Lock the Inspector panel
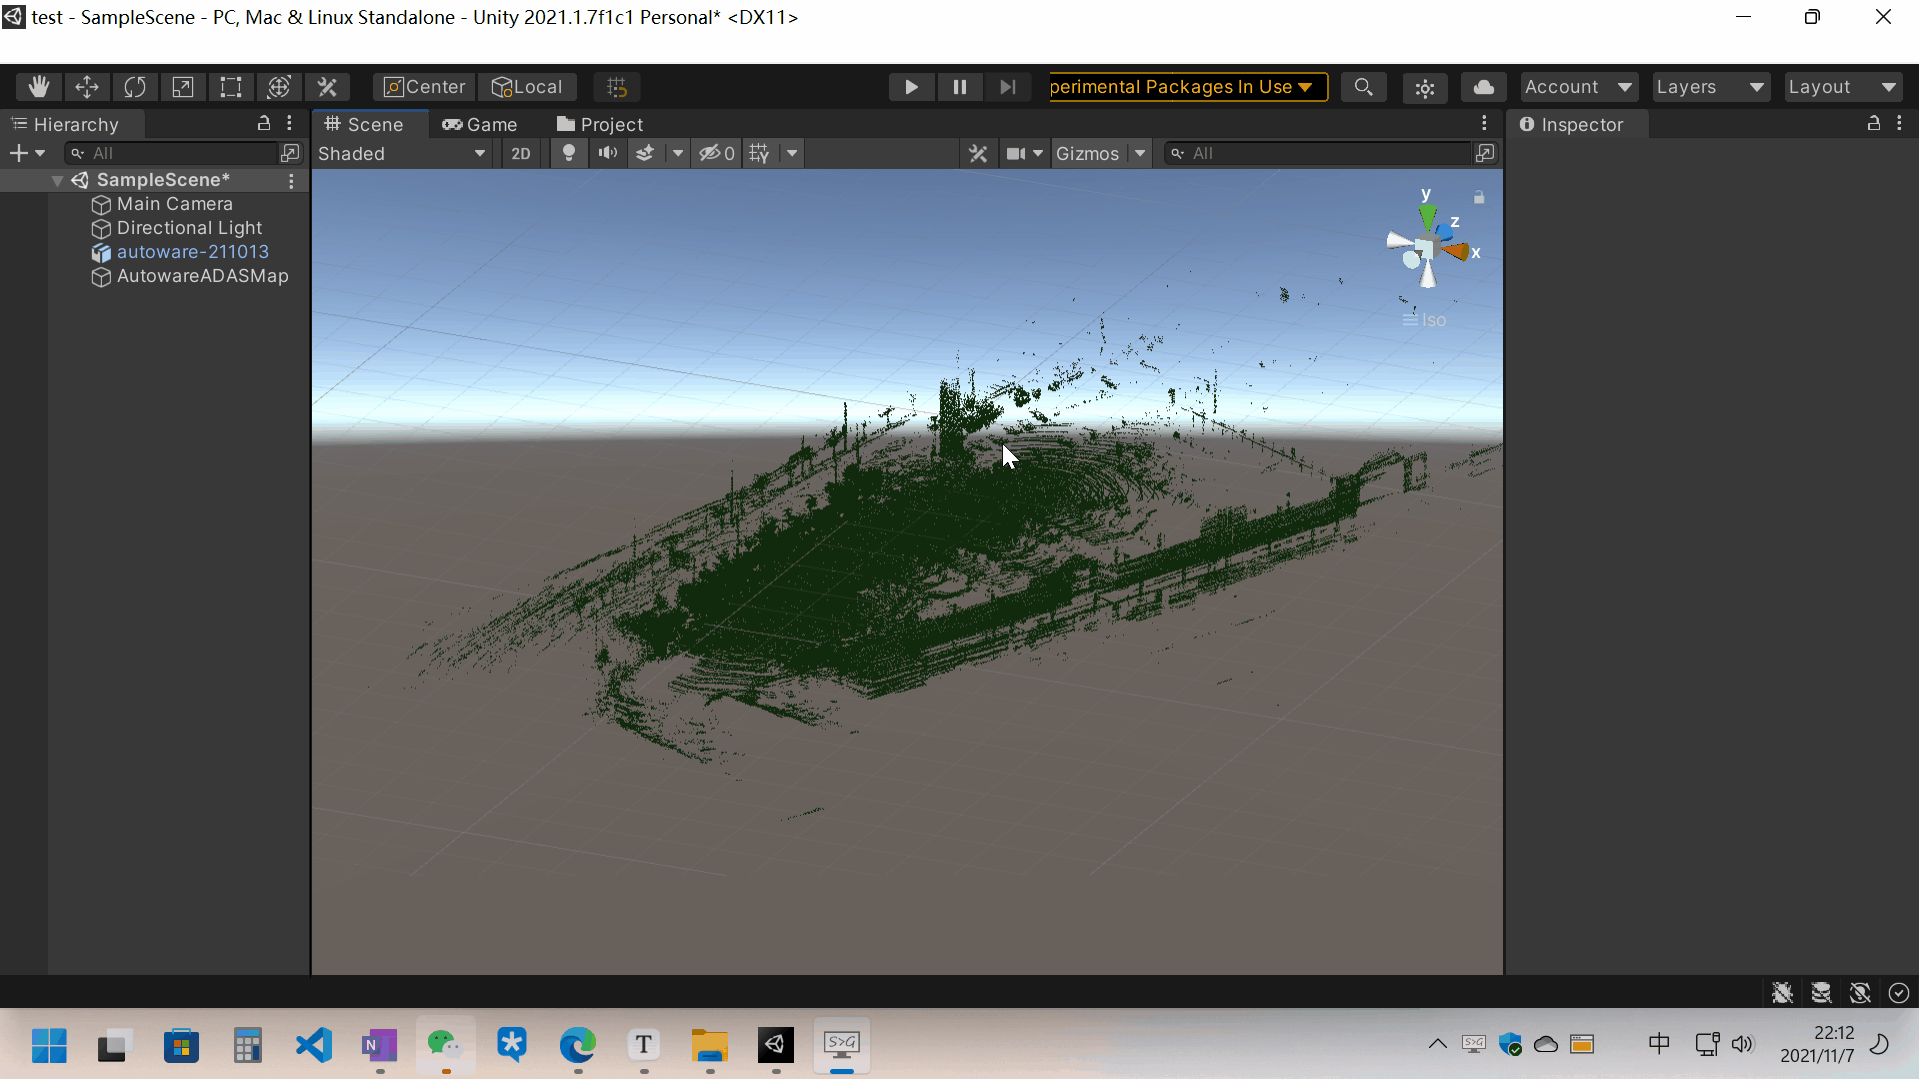This screenshot has width=1919, height=1079. point(1873,123)
